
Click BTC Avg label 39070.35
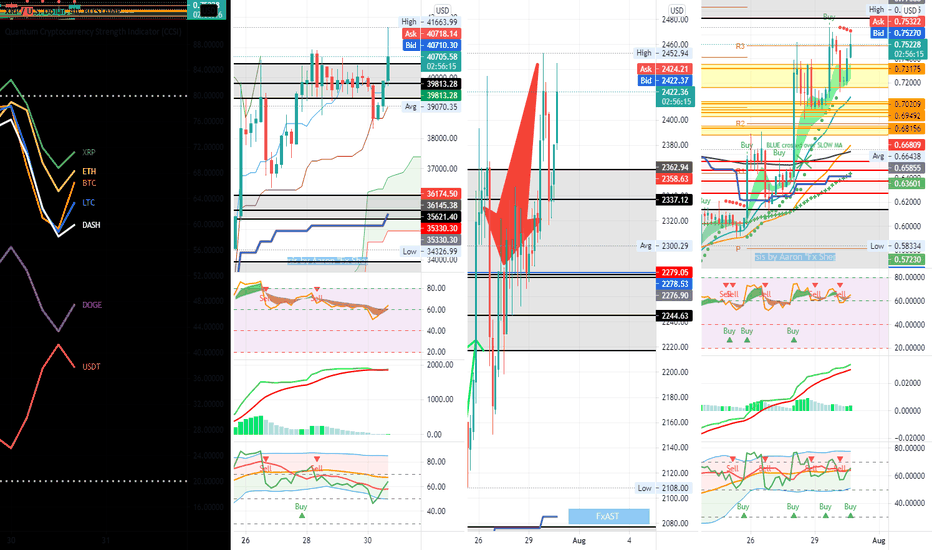tap(432, 107)
